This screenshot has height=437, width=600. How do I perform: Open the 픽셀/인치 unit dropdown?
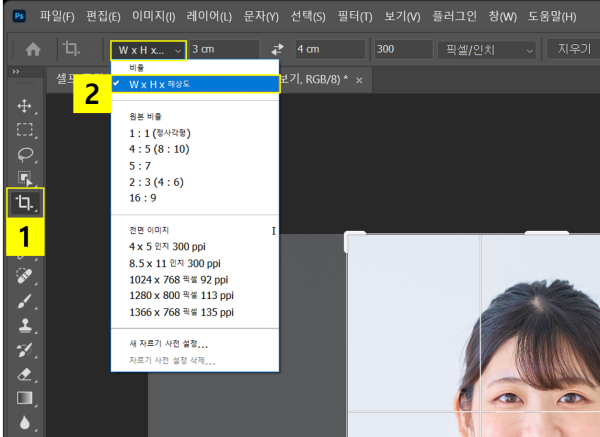coord(487,50)
